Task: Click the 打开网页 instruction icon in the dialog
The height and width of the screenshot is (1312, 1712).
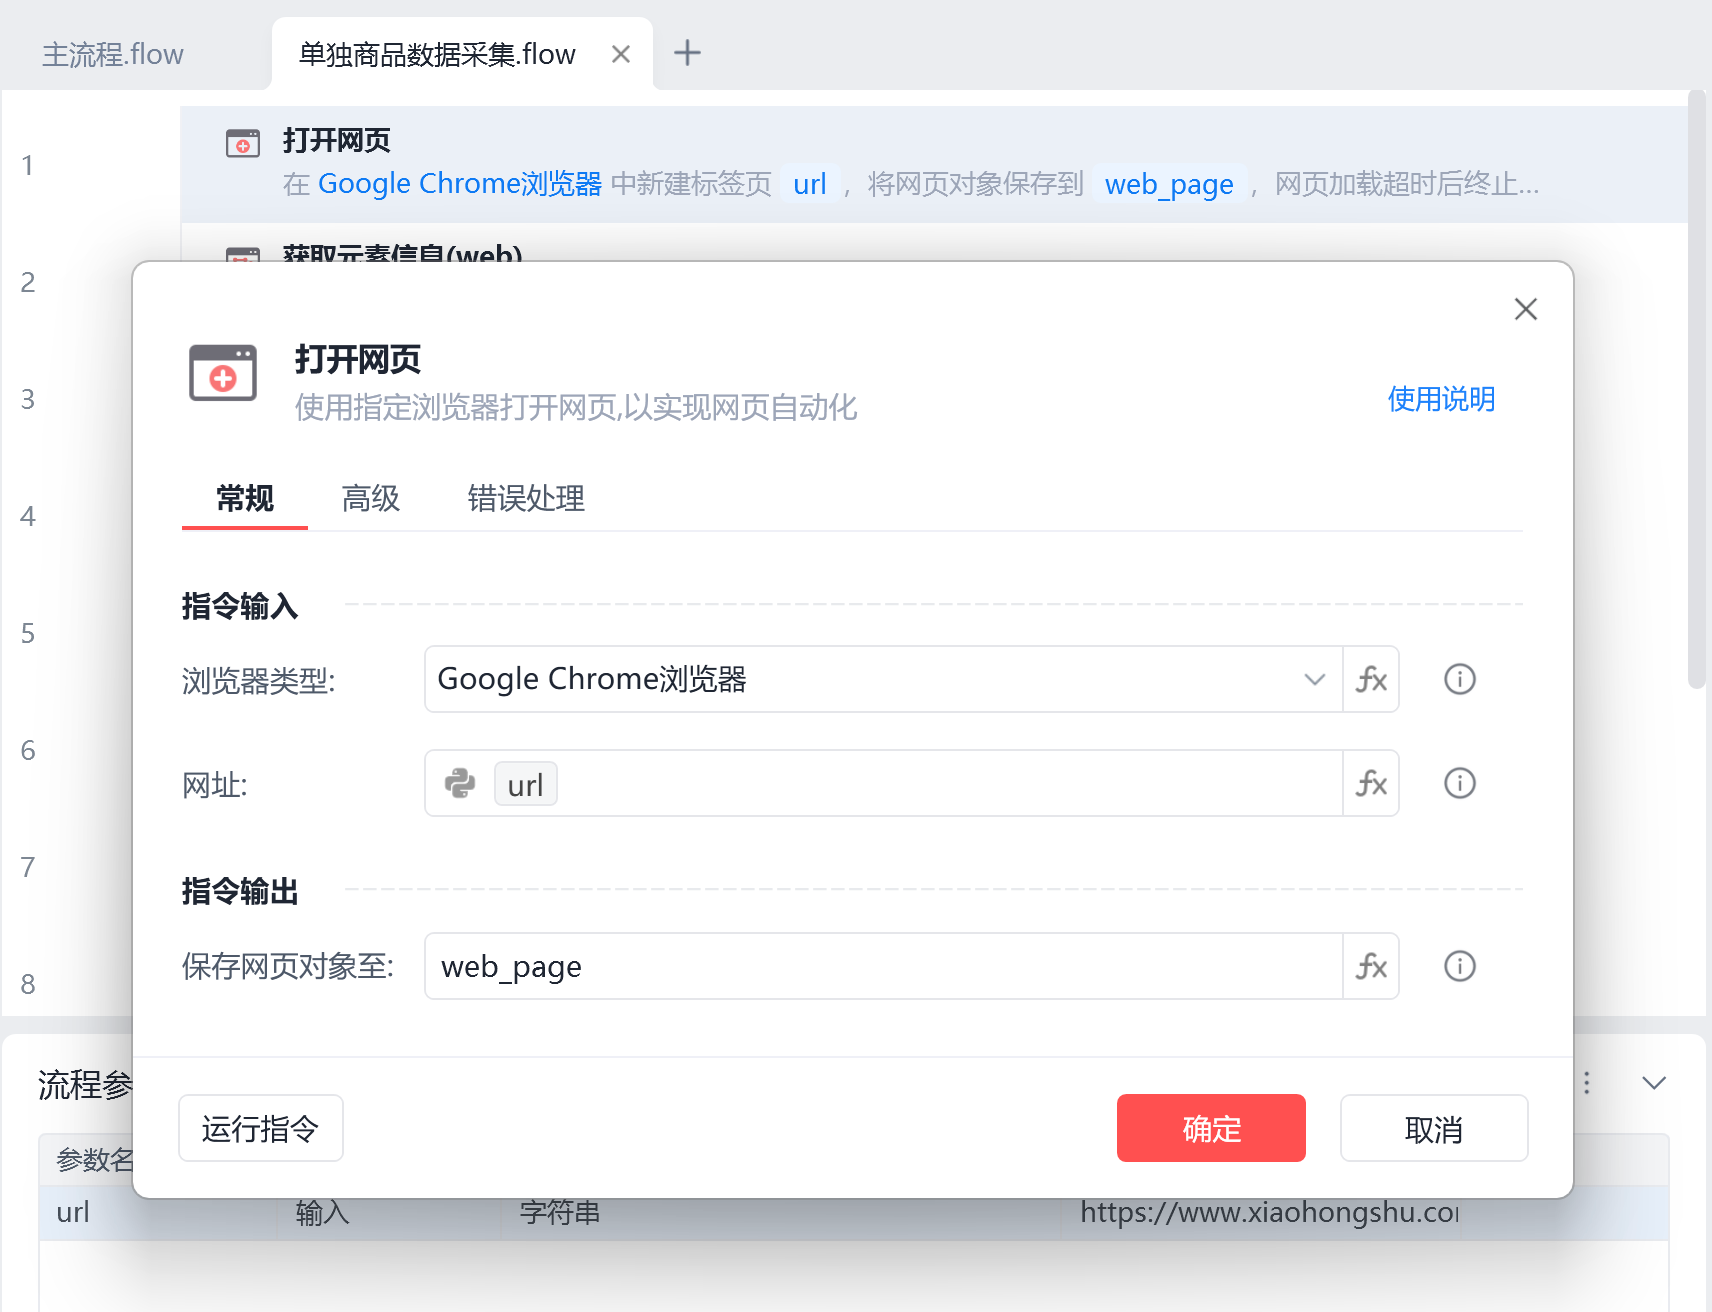Action: (222, 372)
